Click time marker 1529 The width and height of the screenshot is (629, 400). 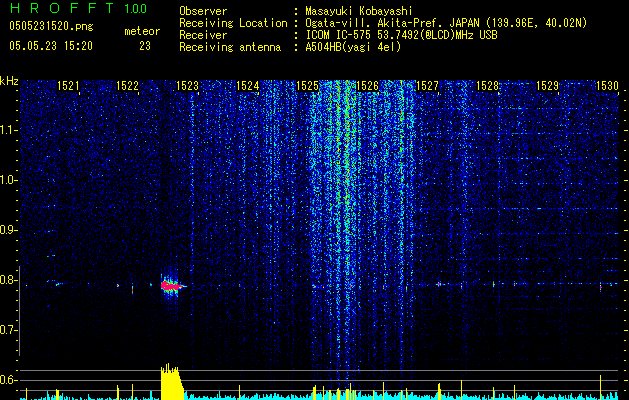pos(547,86)
